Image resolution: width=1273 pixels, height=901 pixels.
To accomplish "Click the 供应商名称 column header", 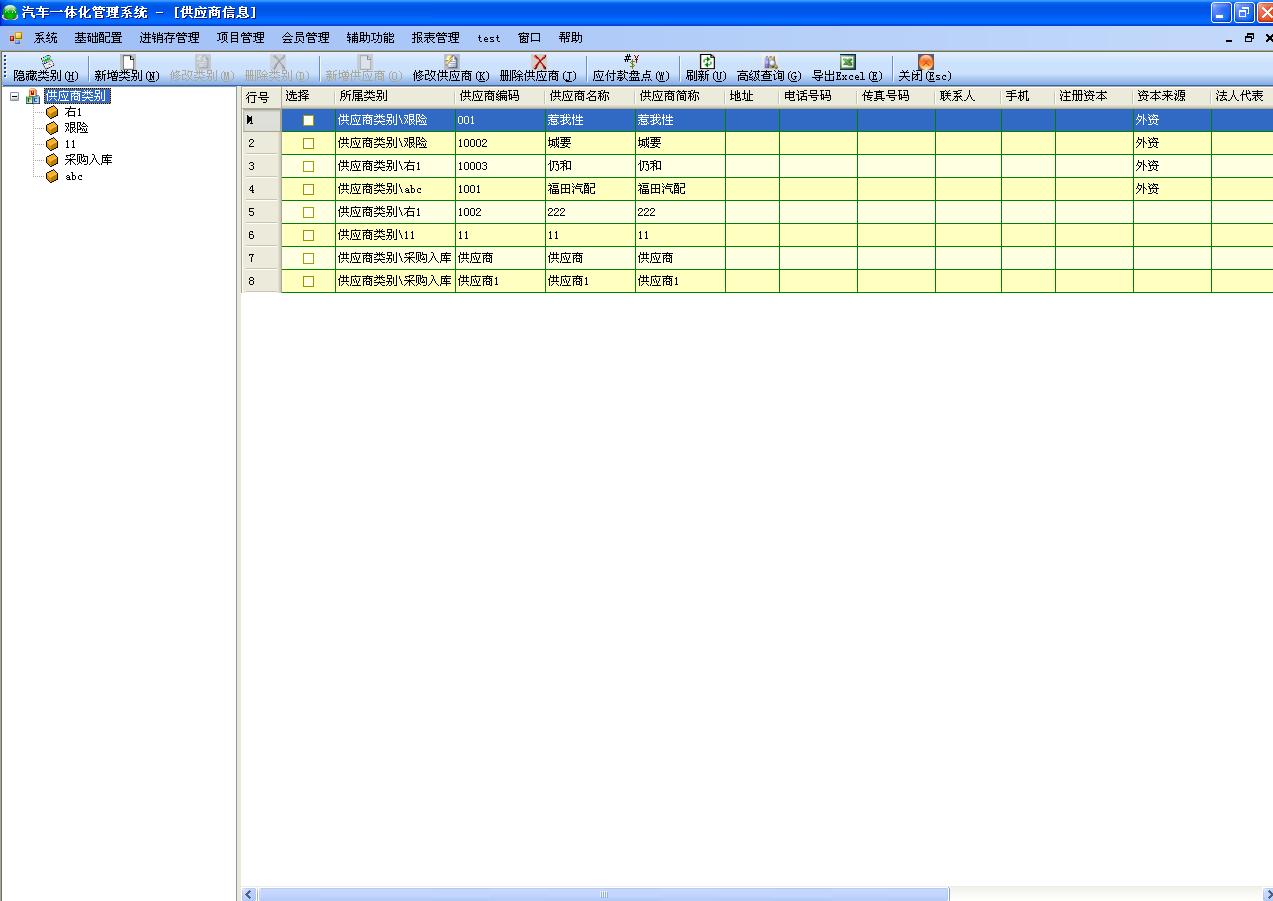I will click(x=590, y=97).
